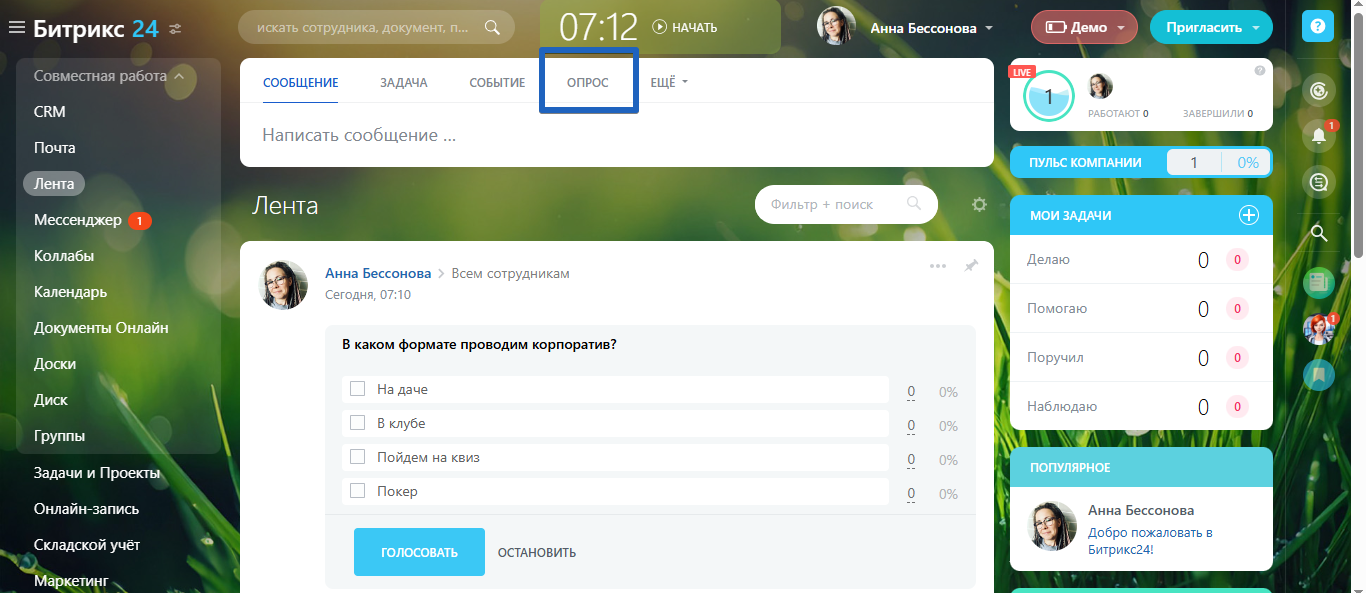The image size is (1366, 593).
Task: Click the Битрикс 24 logo
Action: point(96,28)
